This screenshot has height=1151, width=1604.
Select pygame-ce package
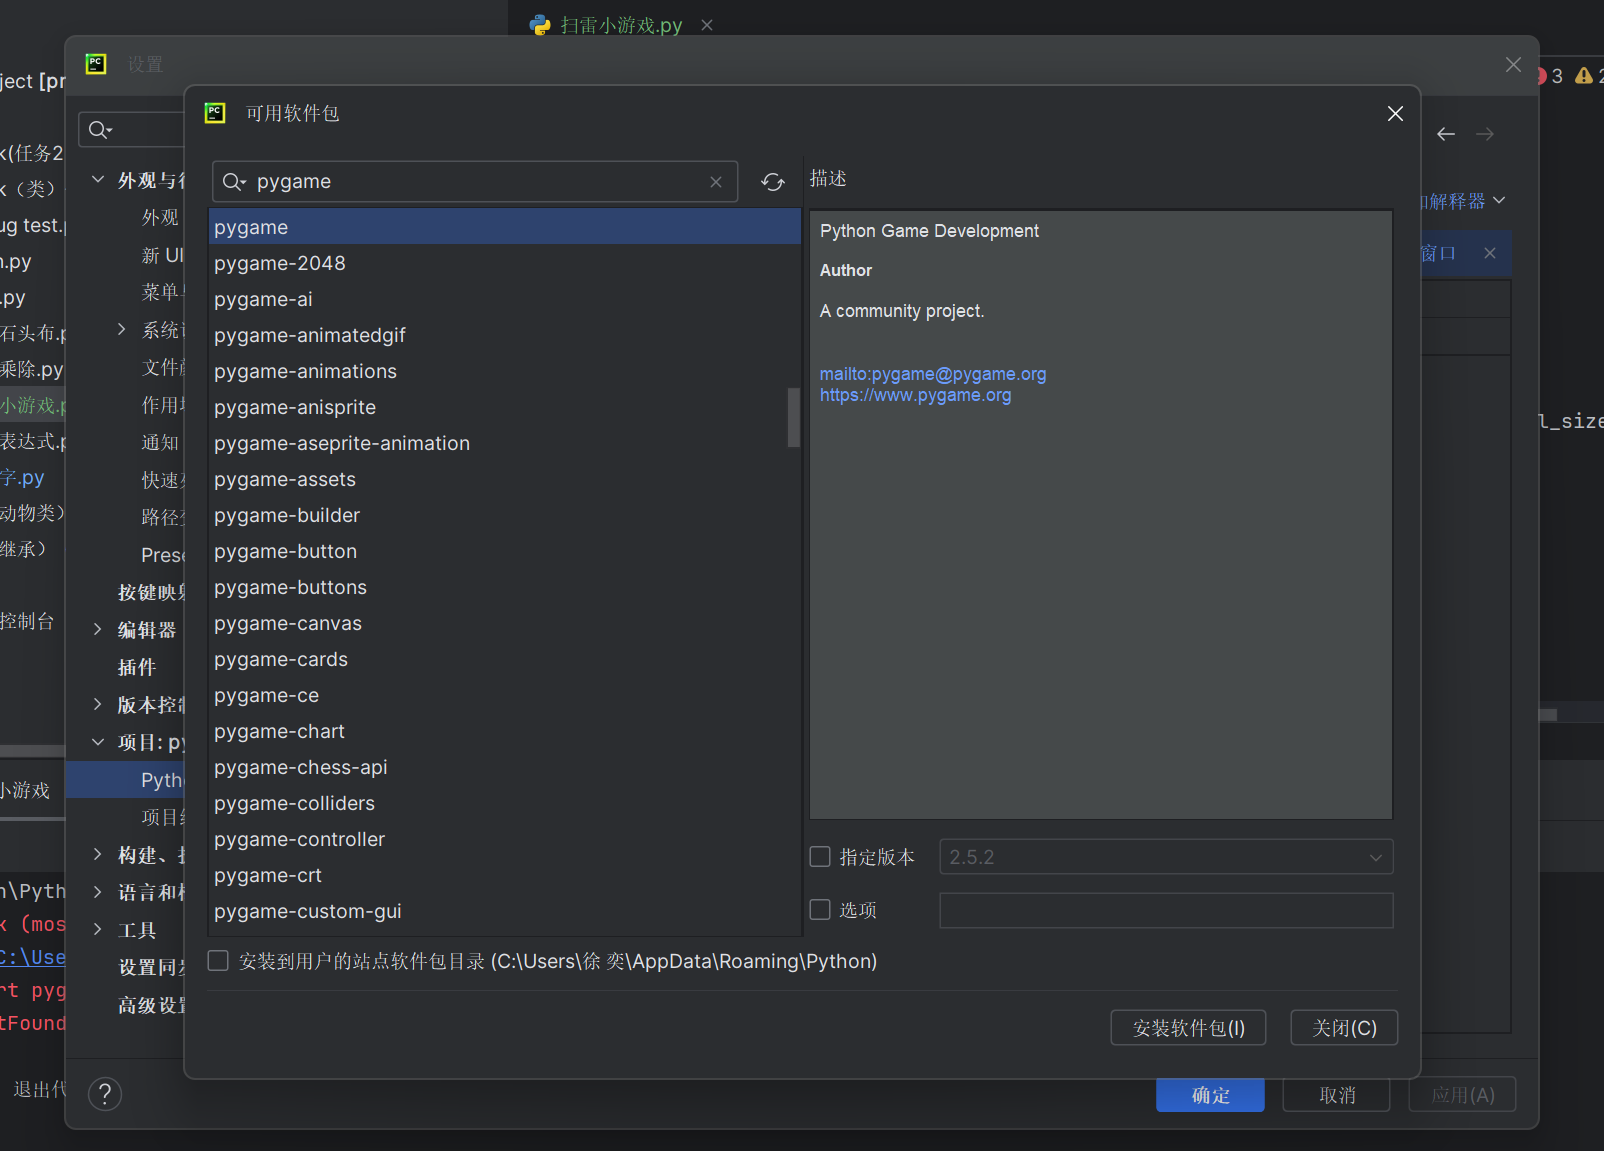click(x=505, y=695)
